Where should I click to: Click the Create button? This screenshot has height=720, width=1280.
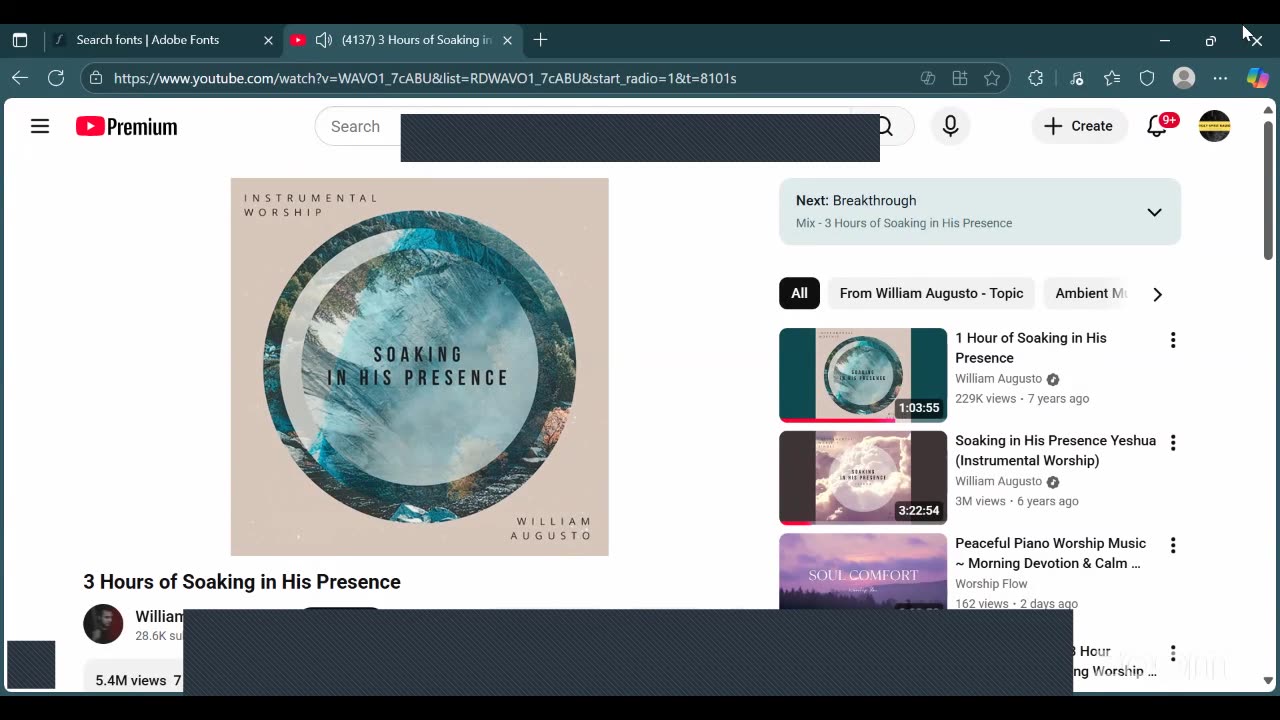1078,126
